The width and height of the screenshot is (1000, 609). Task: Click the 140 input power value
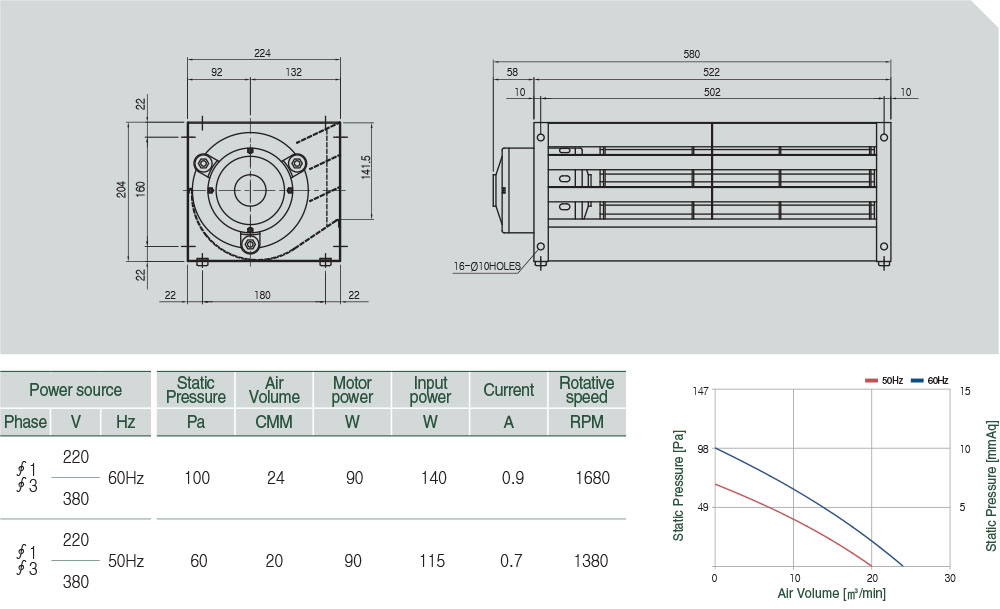433,478
